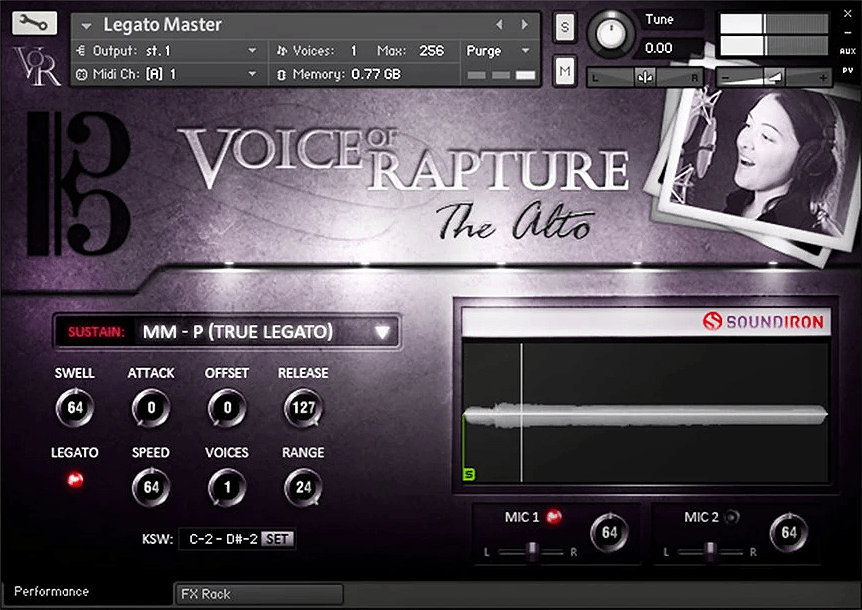Go to the next instrument preset arrow

pyautogui.click(x=524, y=25)
